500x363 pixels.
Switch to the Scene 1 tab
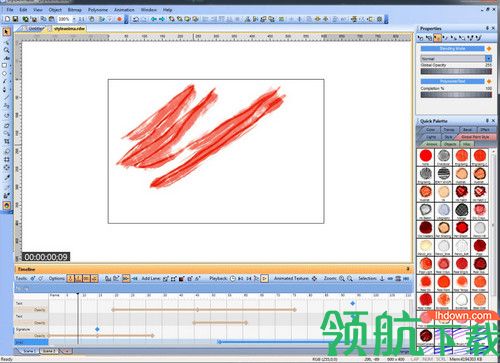point(28,351)
